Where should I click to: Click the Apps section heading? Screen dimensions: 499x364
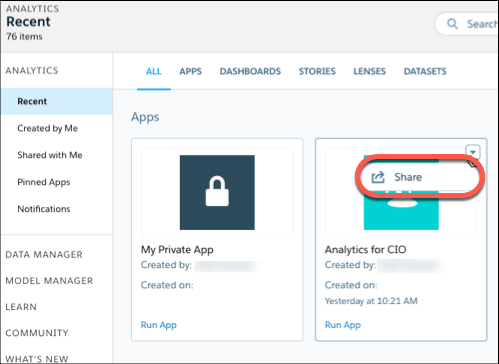tap(145, 117)
